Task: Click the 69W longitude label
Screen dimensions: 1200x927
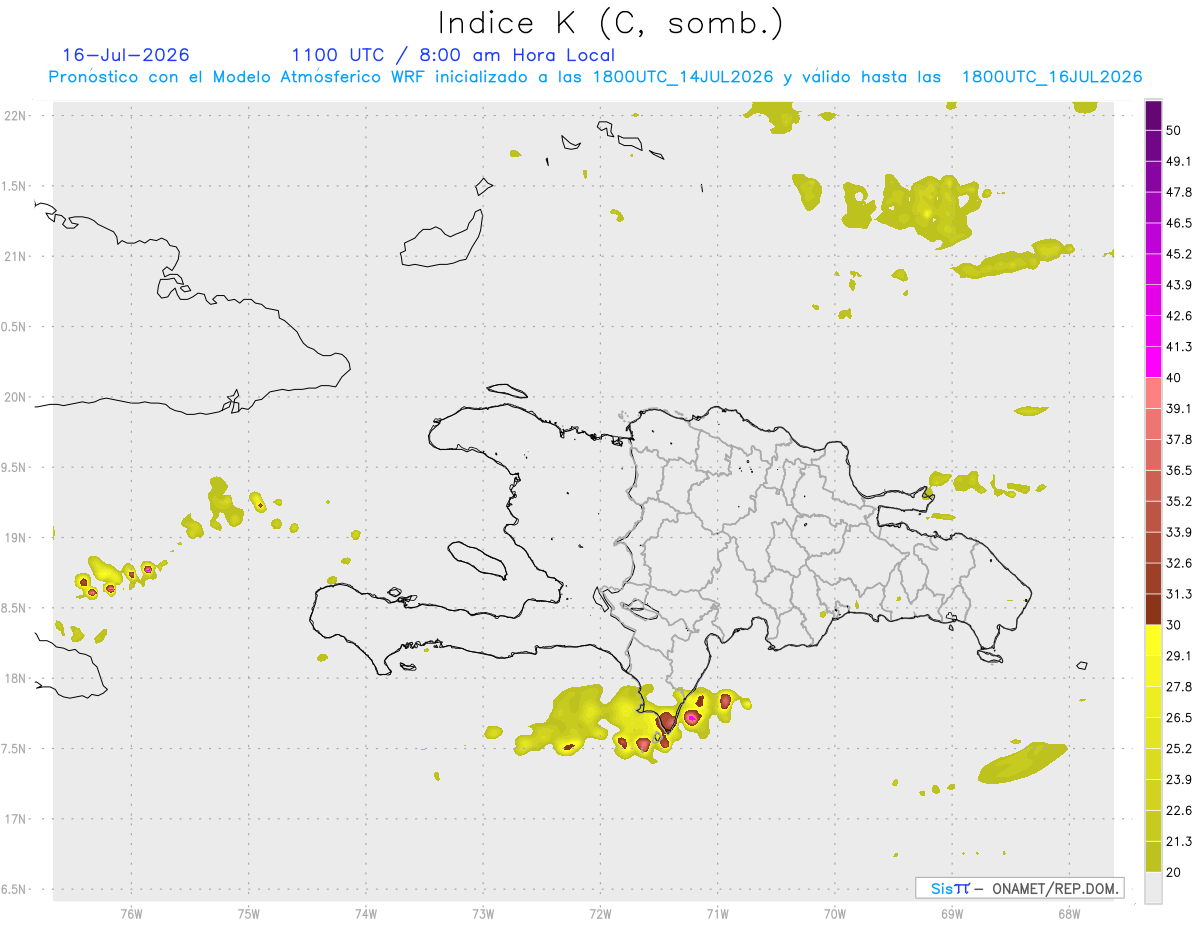Action: pos(951,914)
